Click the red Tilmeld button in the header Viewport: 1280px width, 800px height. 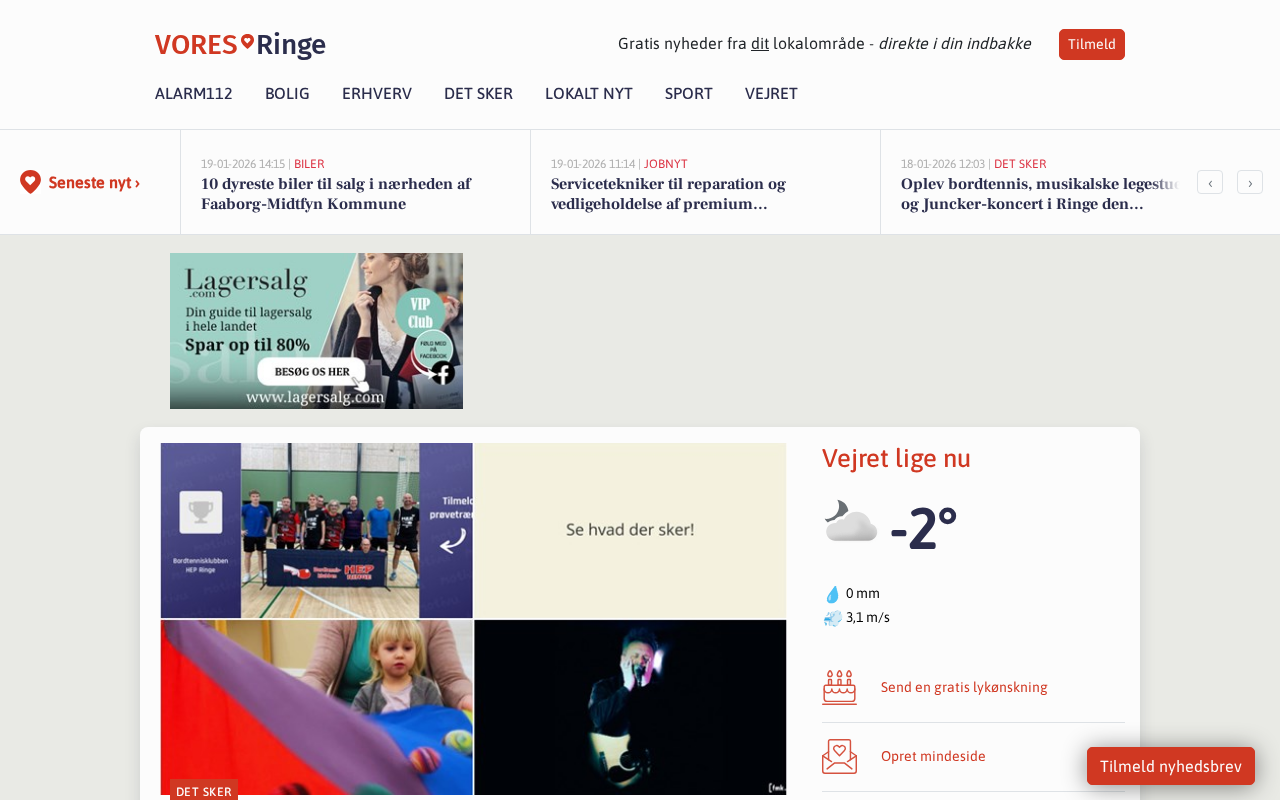[1092, 44]
